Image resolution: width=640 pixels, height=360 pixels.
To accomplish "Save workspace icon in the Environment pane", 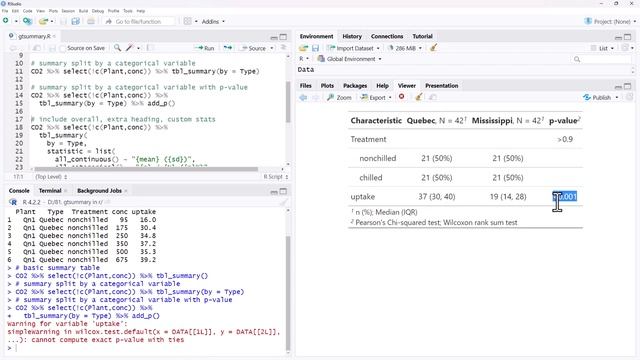I will [316, 48].
